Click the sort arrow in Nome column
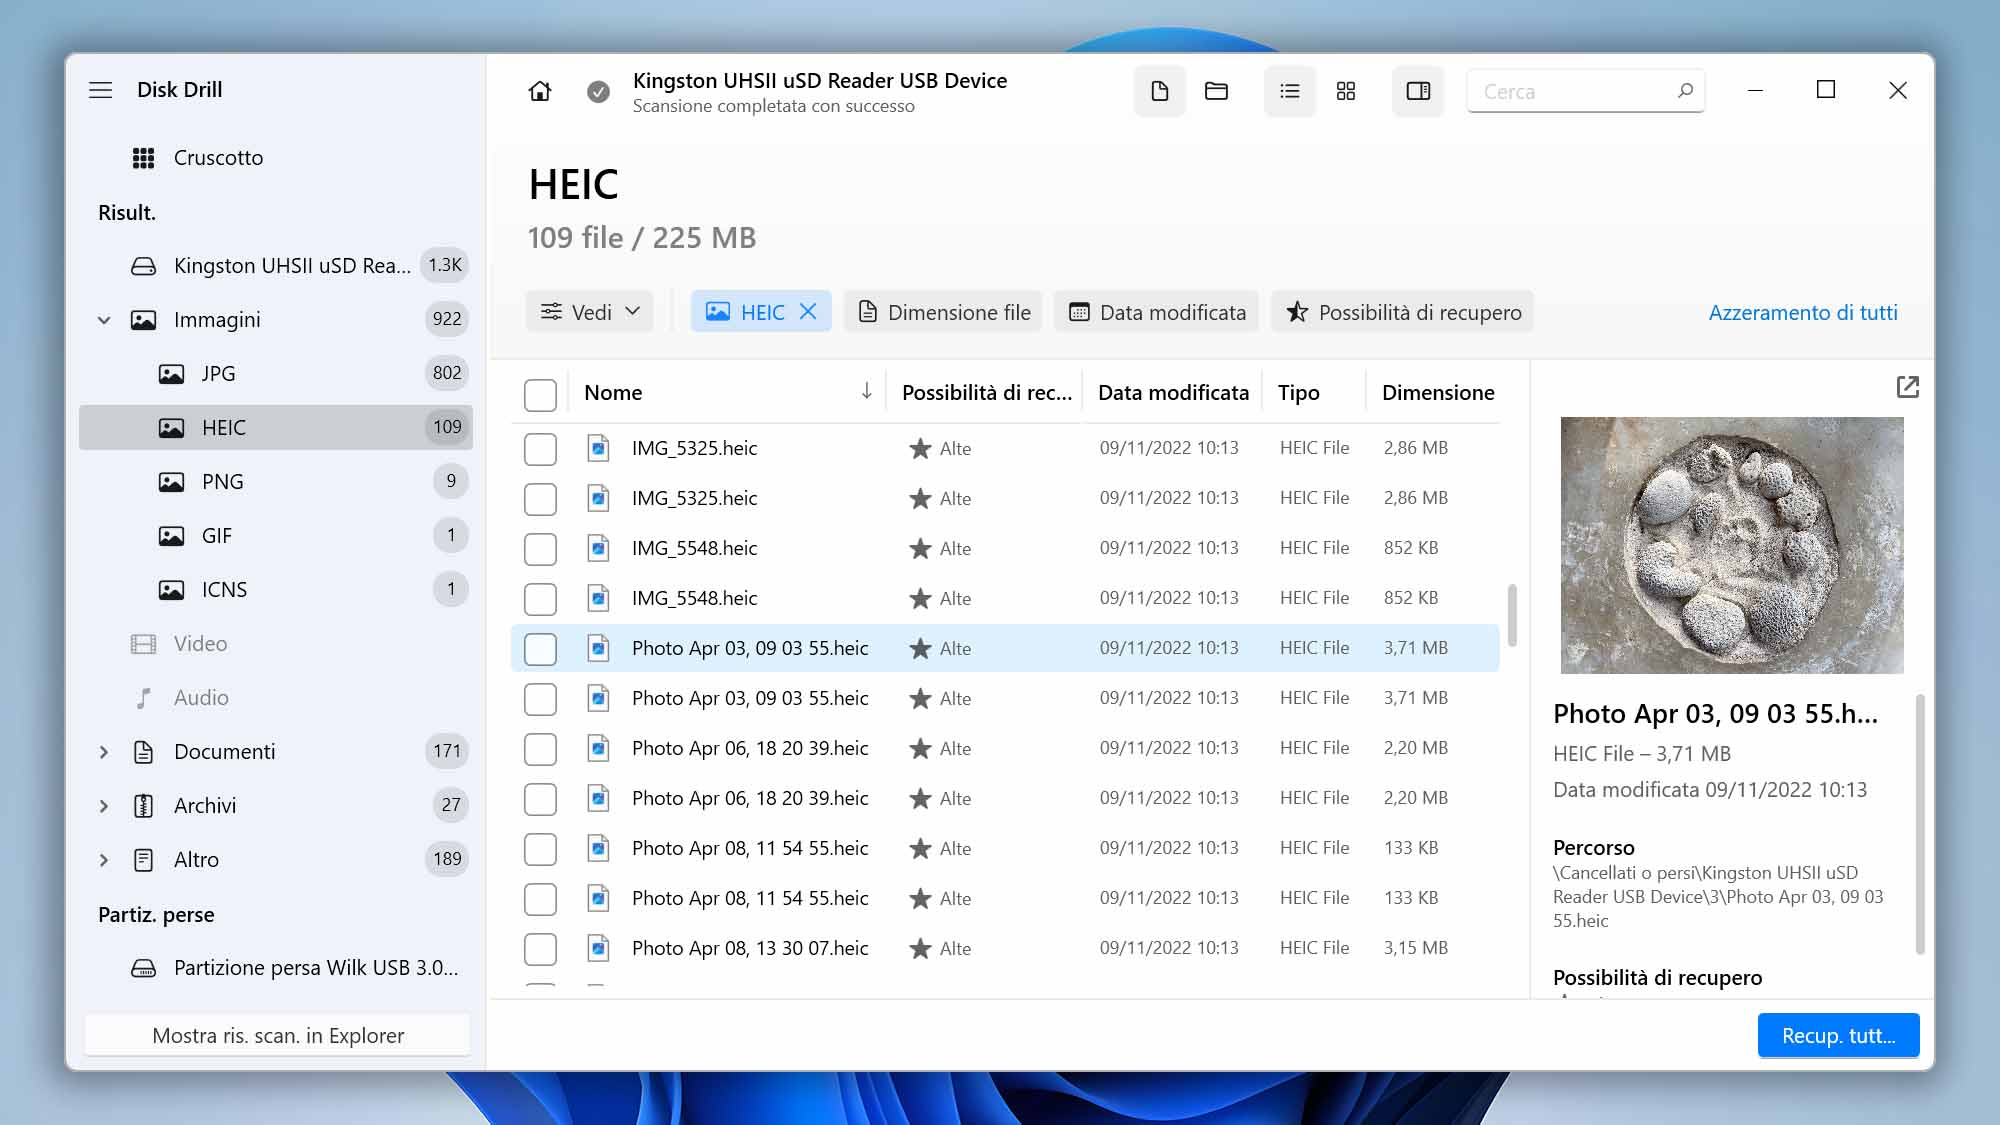The width and height of the screenshot is (2000, 1125). [x=866, y=391]
